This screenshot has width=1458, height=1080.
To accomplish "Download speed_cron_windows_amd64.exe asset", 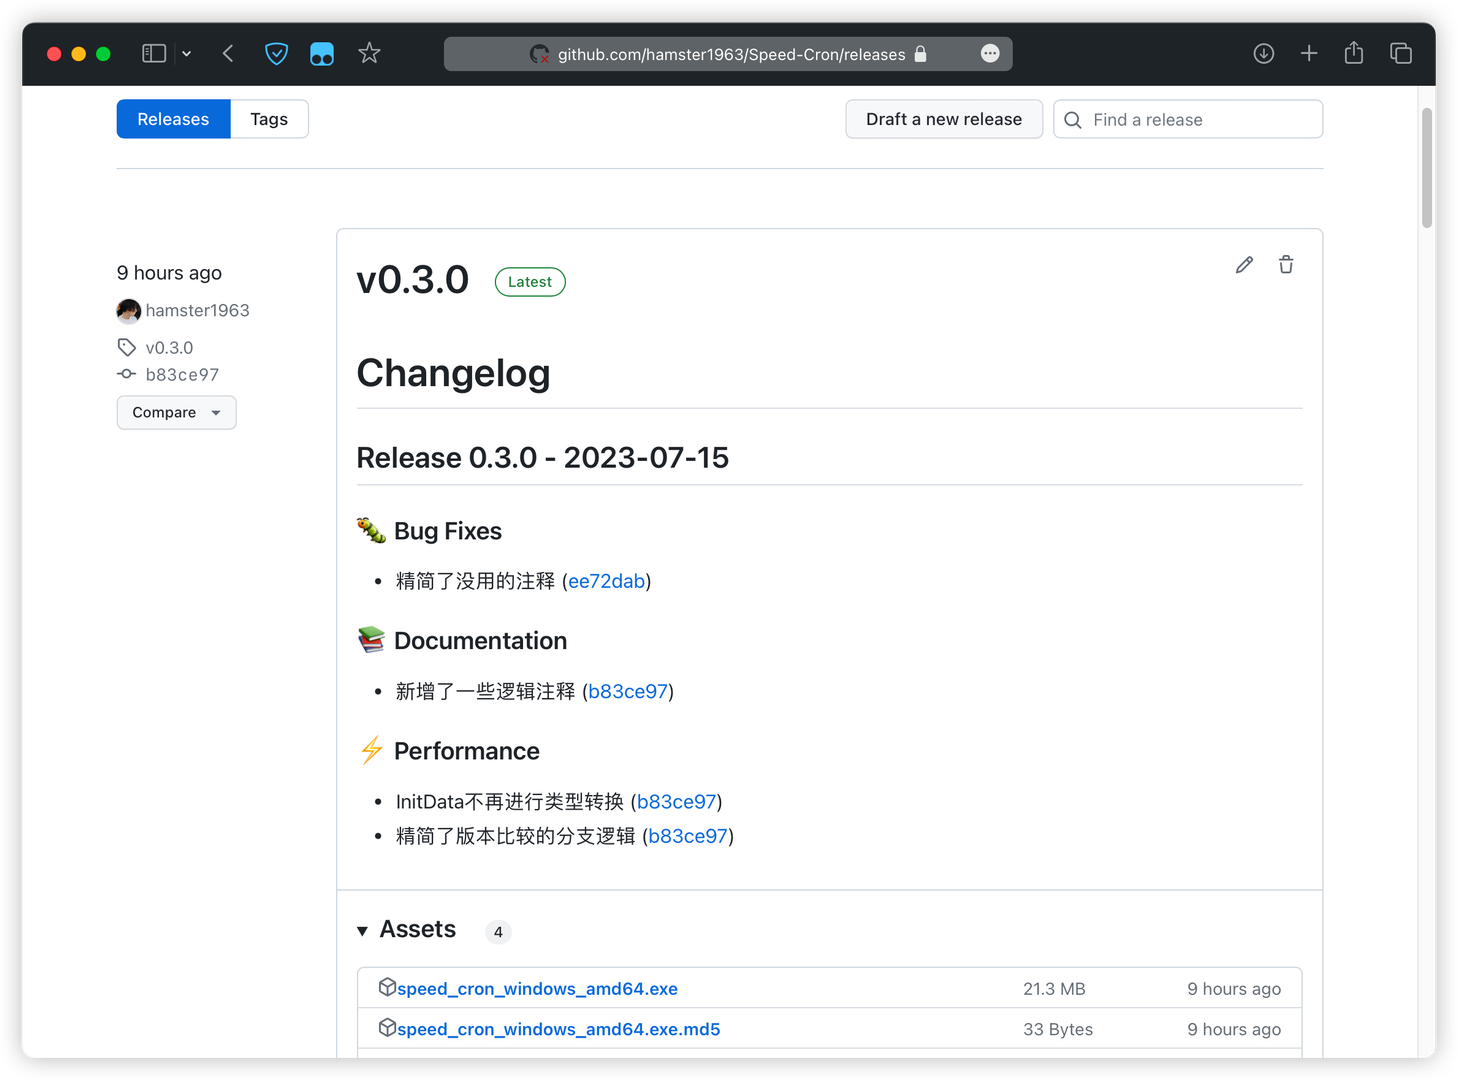I will point(537,989).
